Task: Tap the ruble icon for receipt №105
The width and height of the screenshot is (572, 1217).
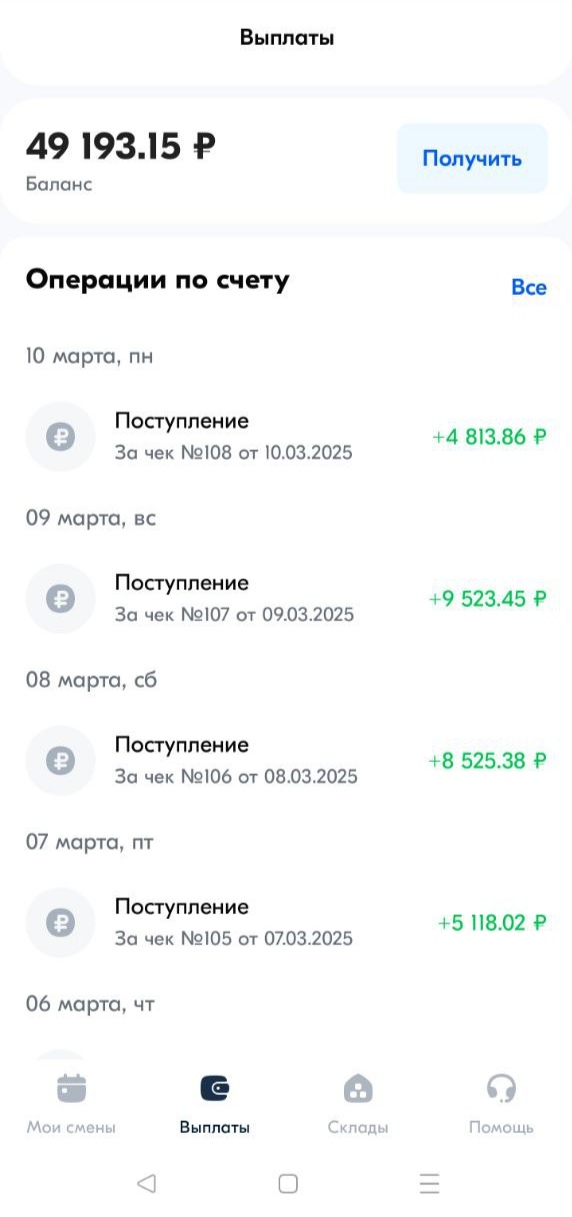Action: 60,923
